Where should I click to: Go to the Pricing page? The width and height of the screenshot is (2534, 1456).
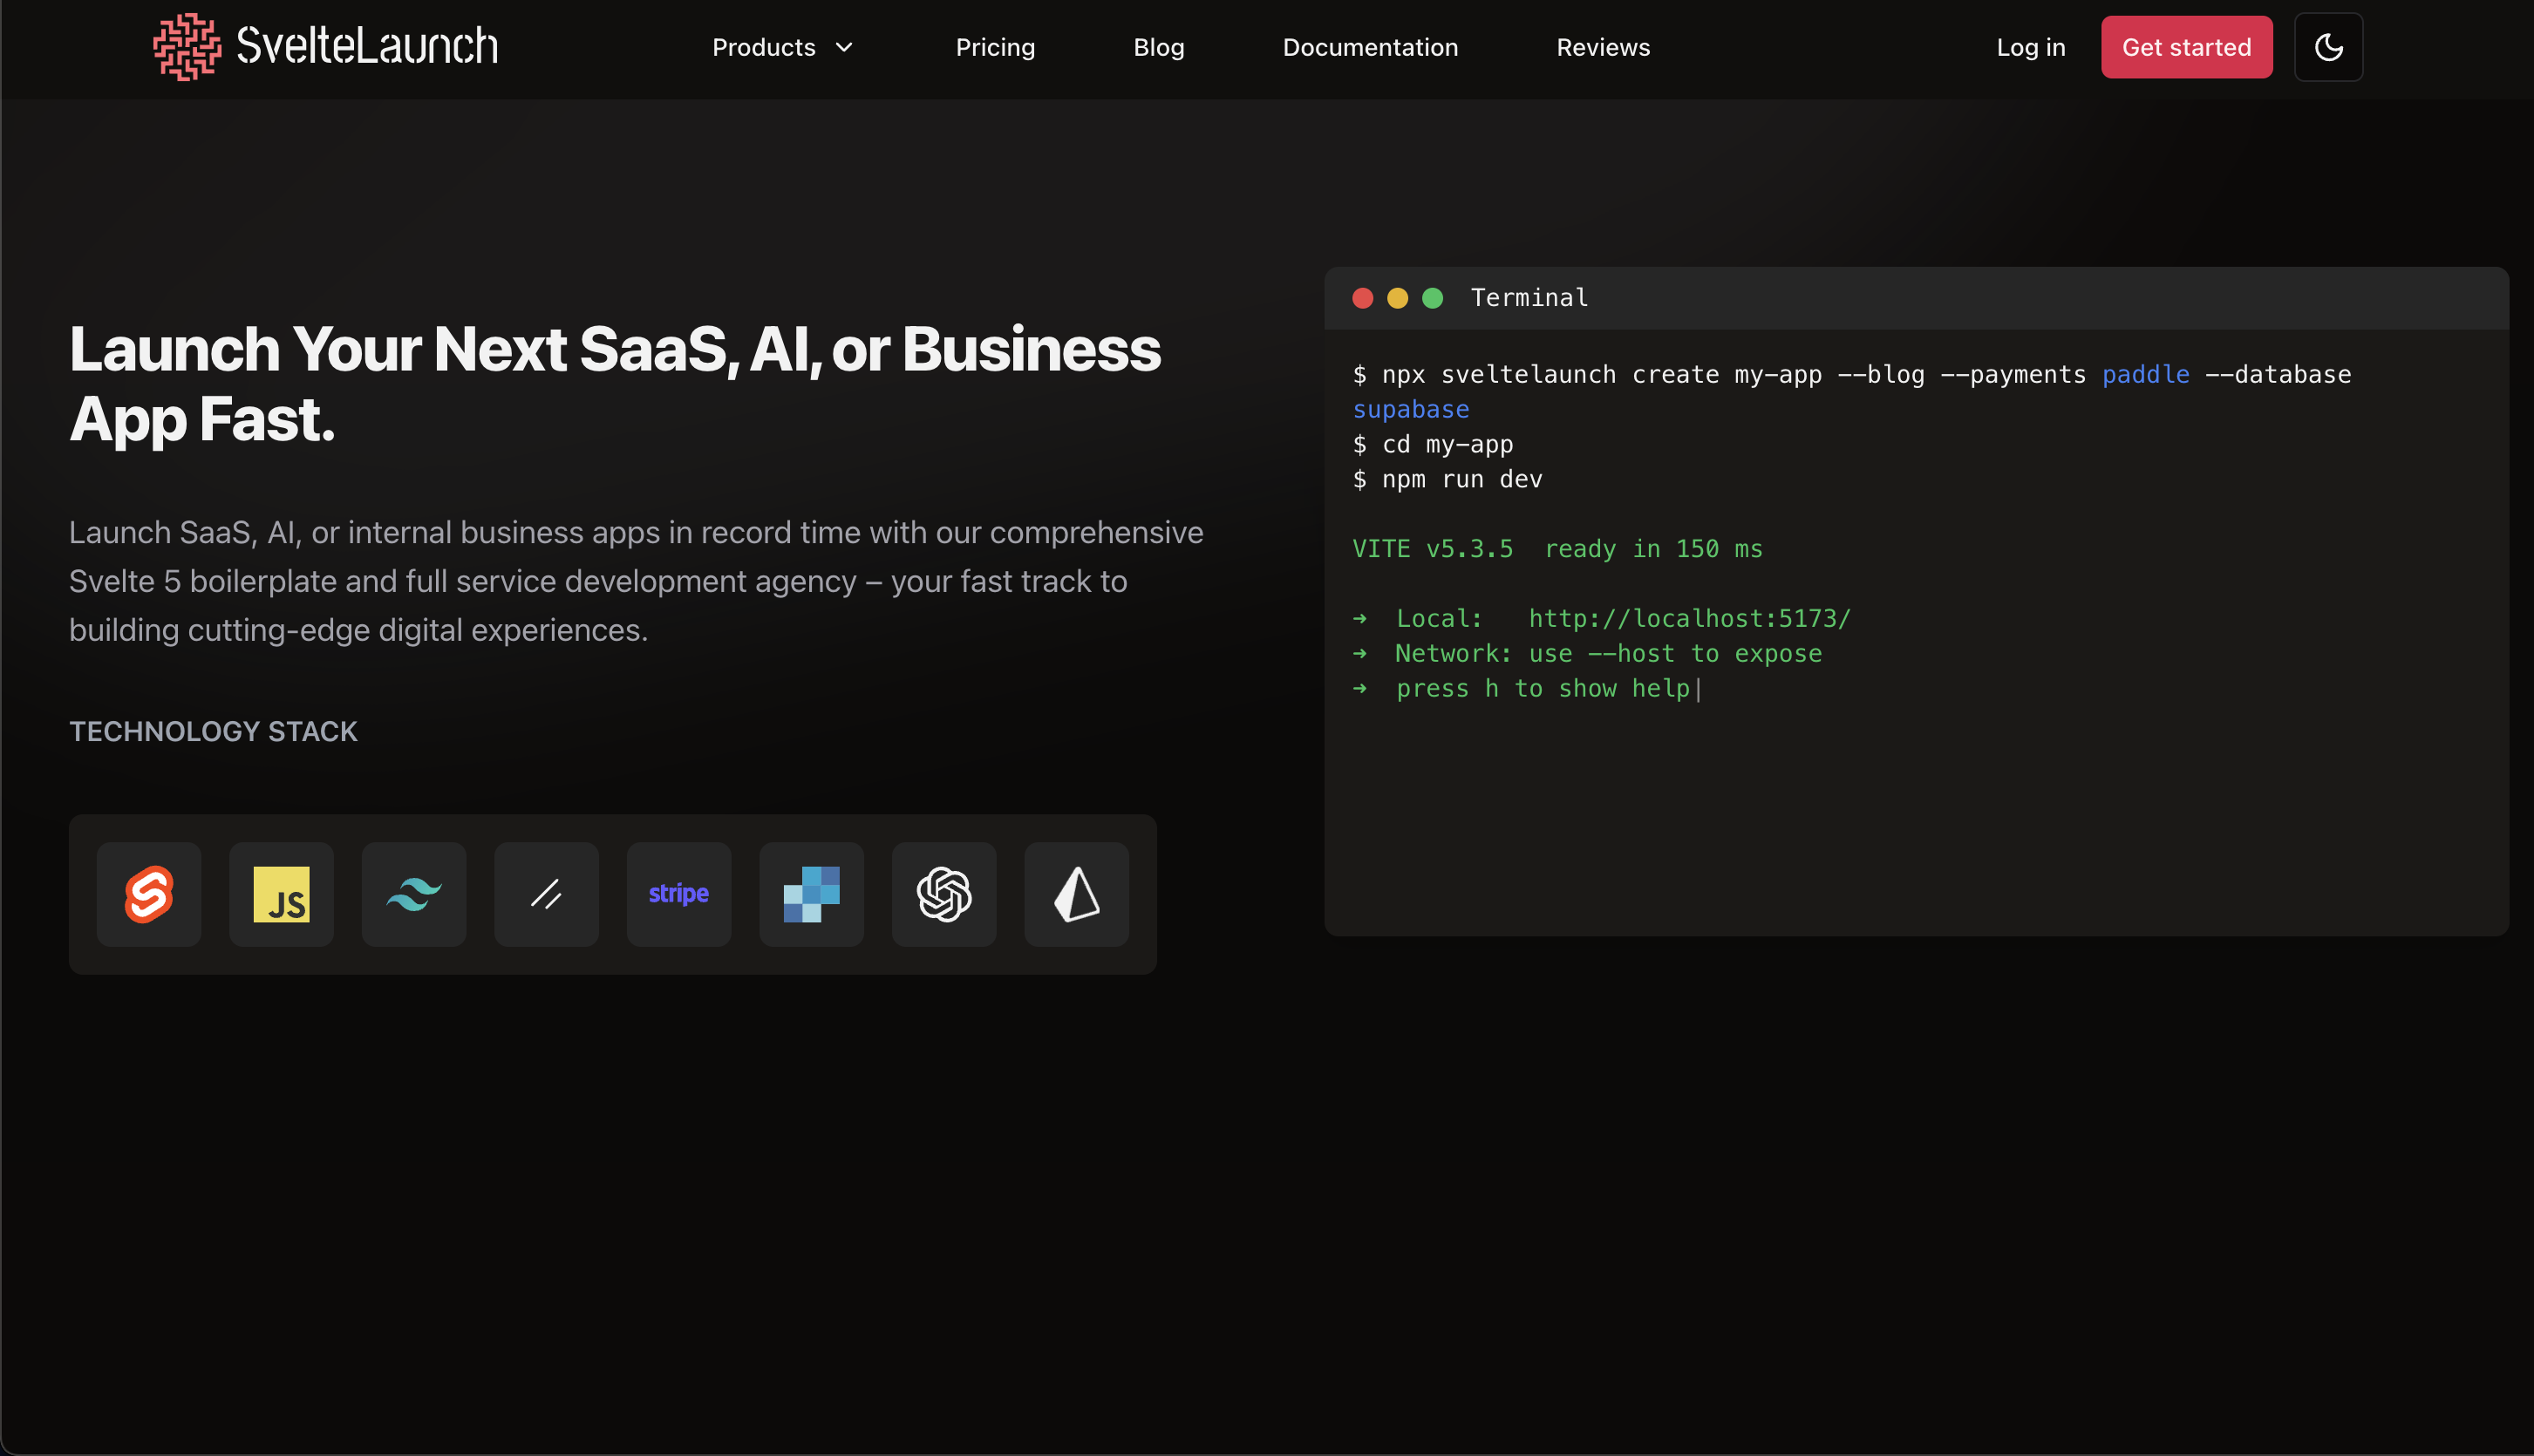[995, 47]
